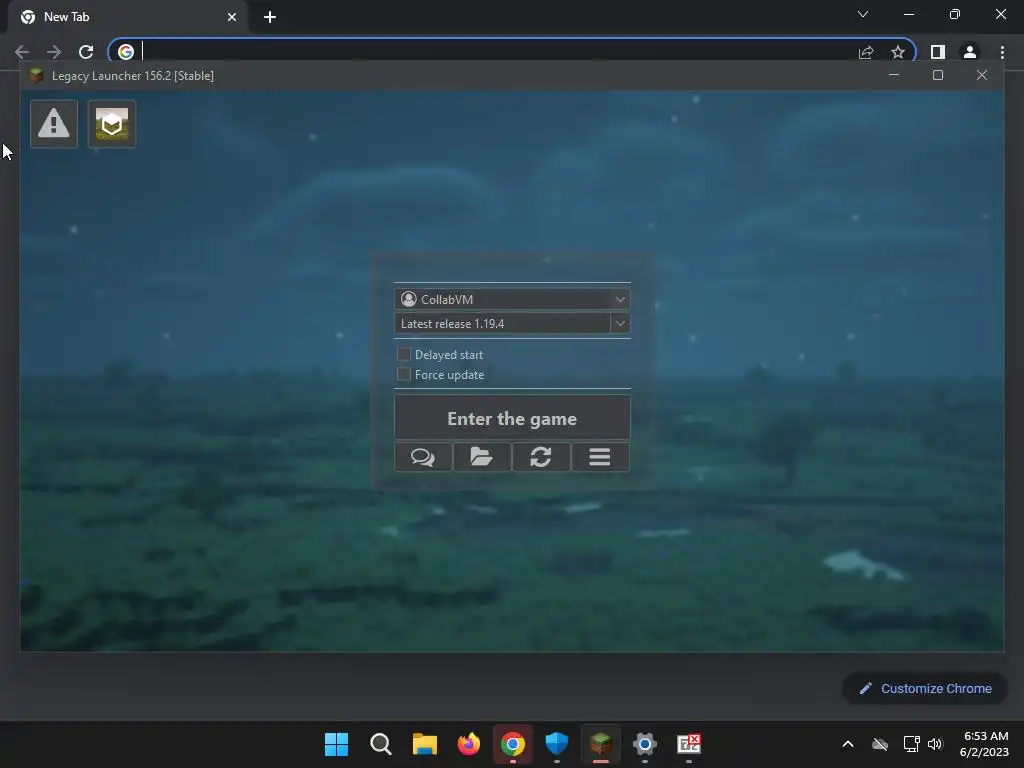This screenshot has width=1024, height=768.
Task: Launch Firefox from the taskbar
Action: 469,744
